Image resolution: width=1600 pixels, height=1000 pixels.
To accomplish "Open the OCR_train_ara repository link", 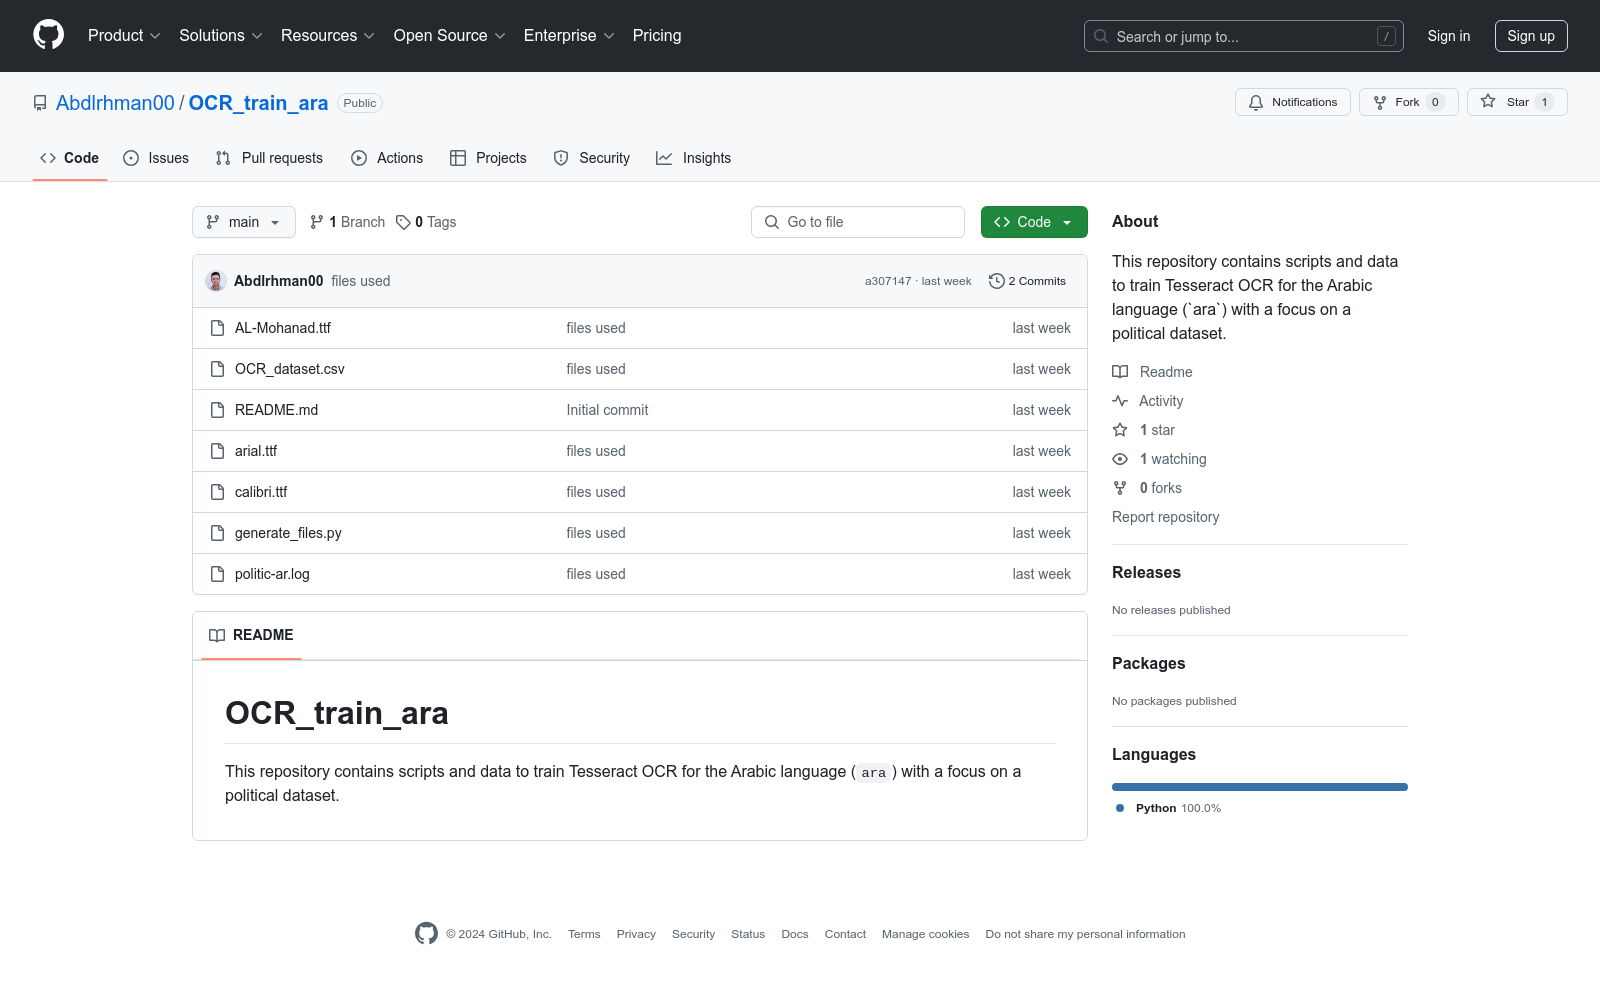I will (x=258, y=103).
